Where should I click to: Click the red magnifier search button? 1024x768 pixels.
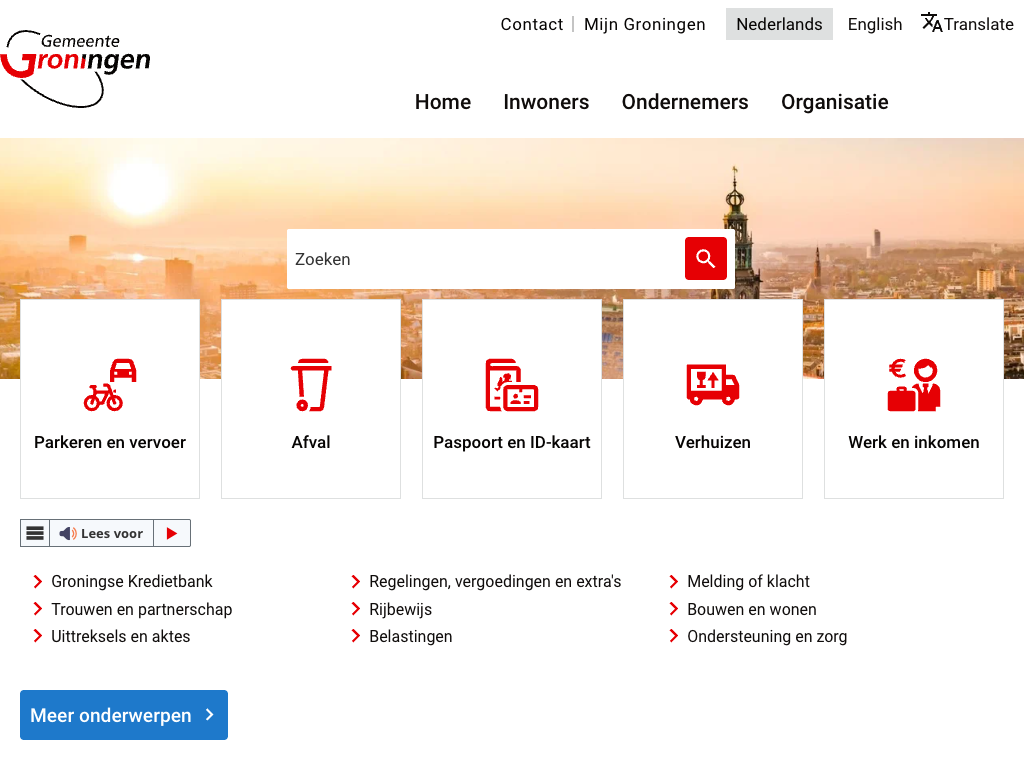[x=705, y=259]
